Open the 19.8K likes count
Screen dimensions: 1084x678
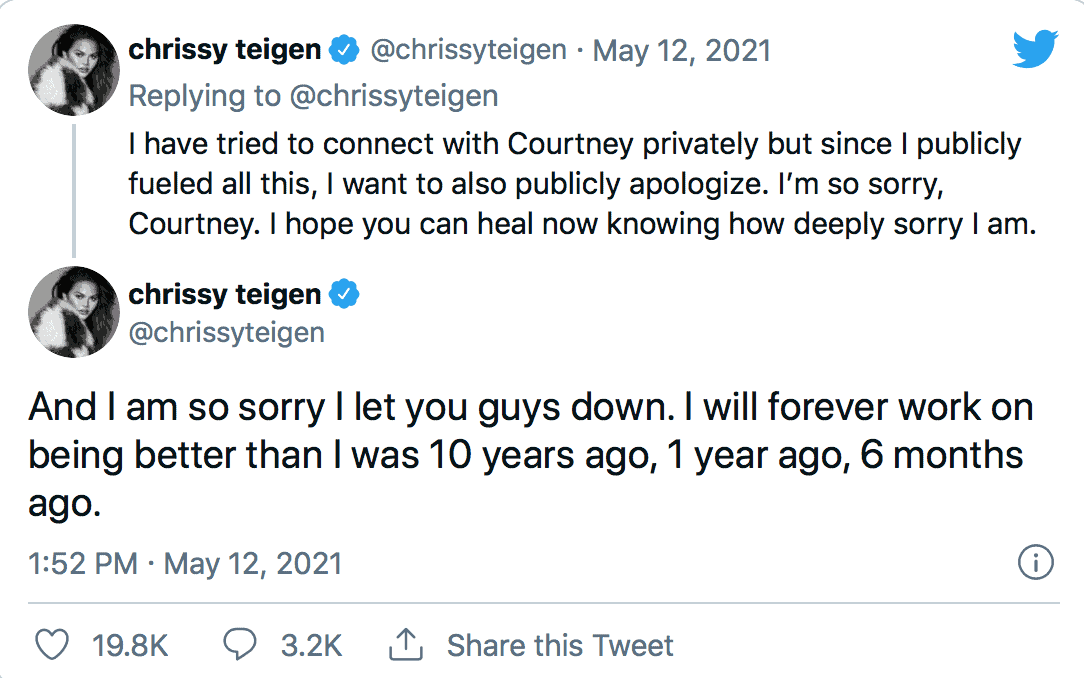click(130, 646)
